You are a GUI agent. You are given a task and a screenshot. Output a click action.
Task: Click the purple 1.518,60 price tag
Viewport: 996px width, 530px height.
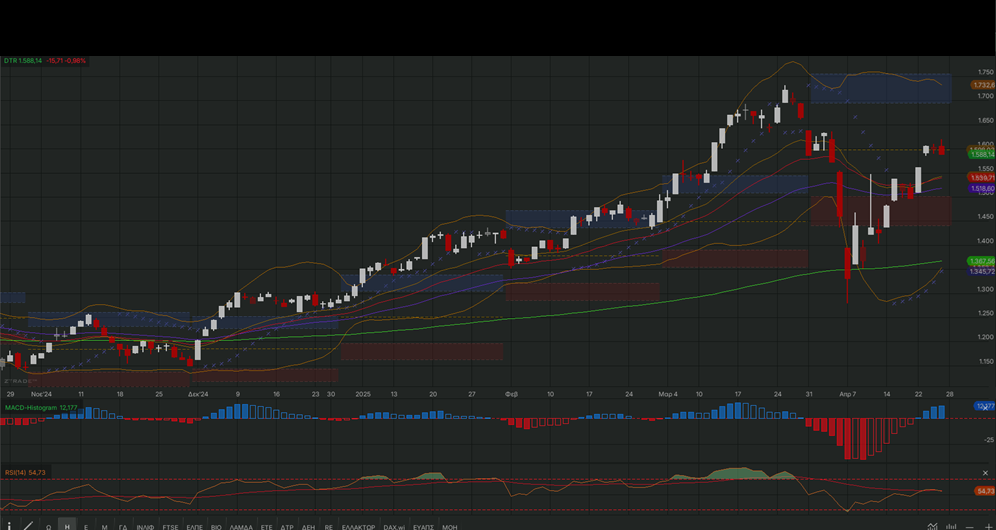click(982, 189)
